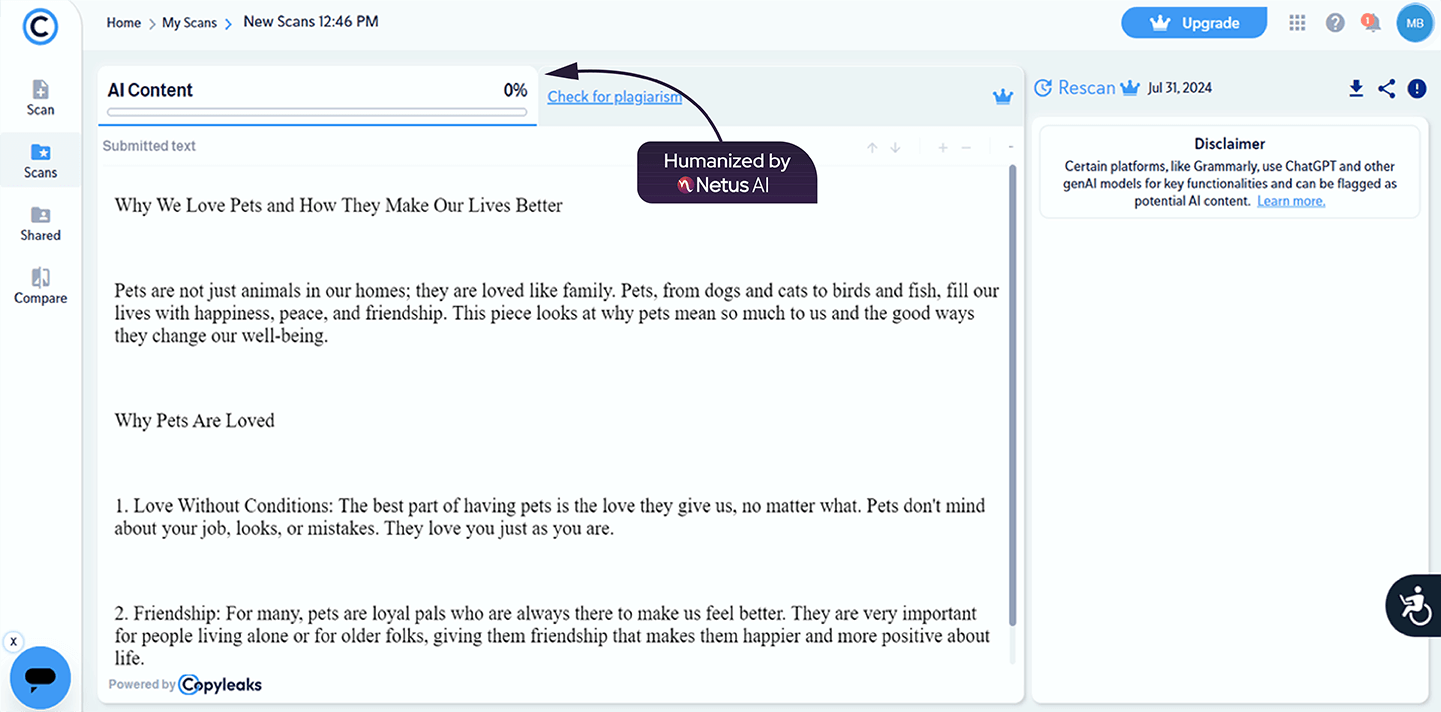Viewport: 1441px width, 712px height.
Task: Click the Check for plagiarism link
Action: [x=614, y=97]
